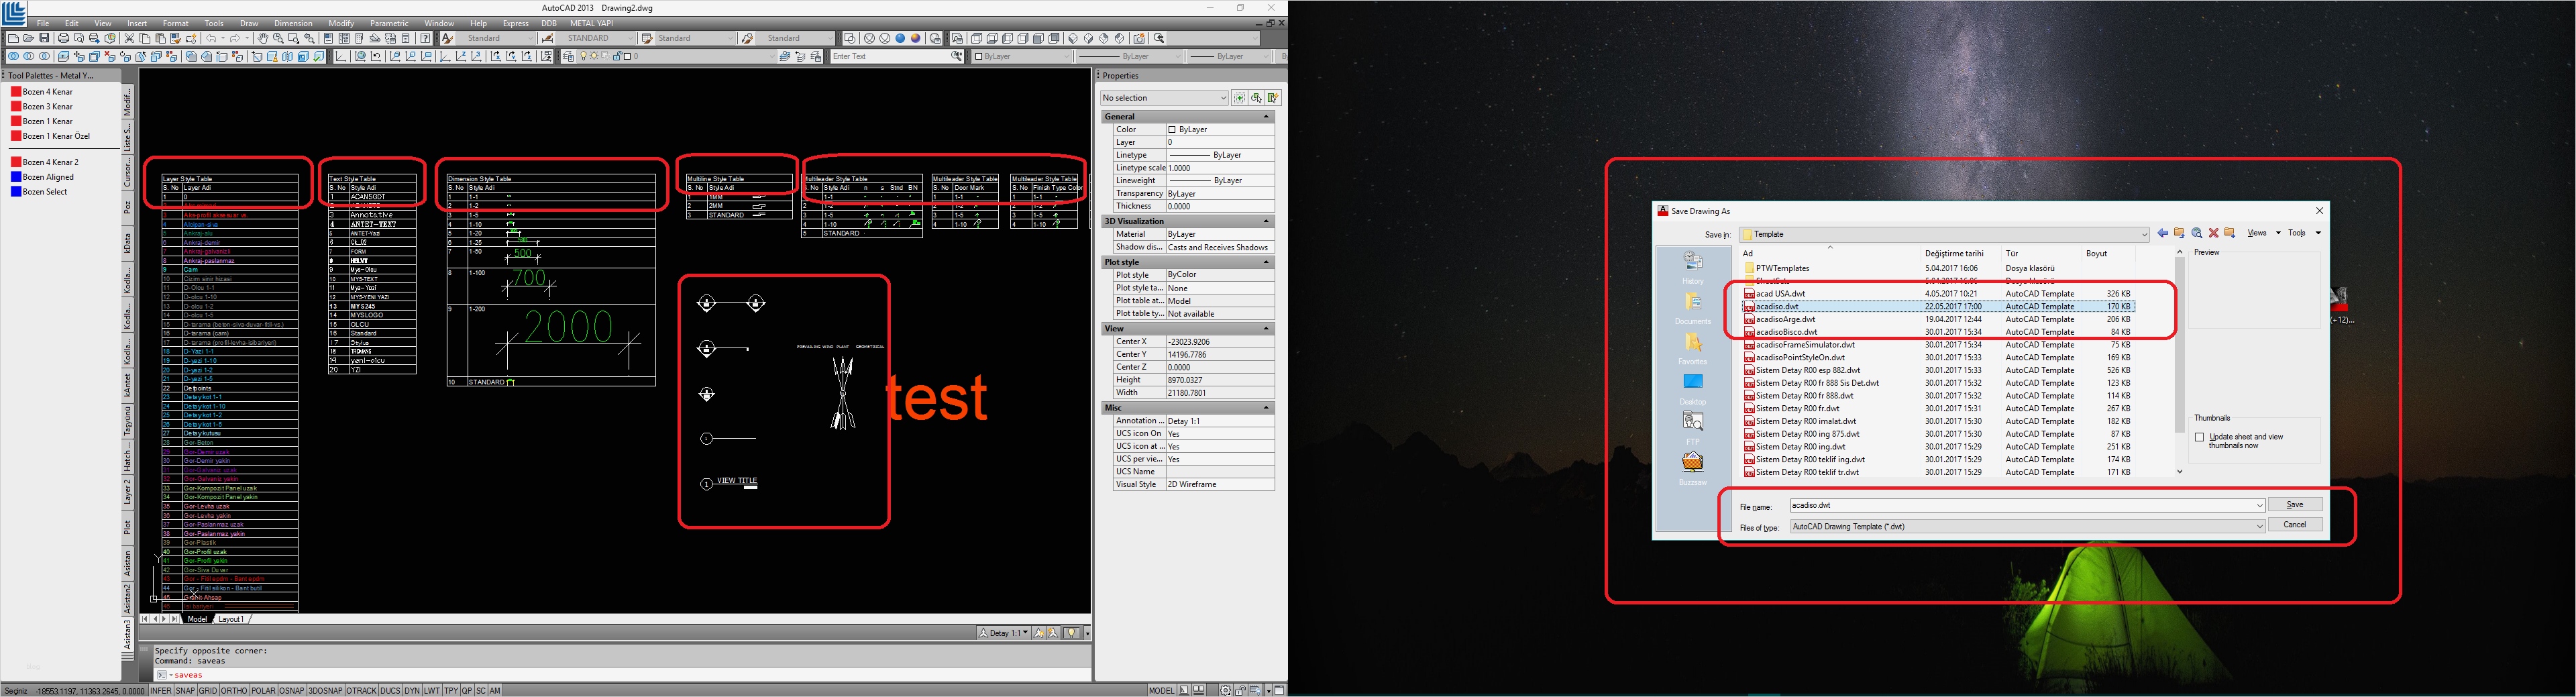Activate the Zoom Window tool
This screenshot has height=697, width=2576.
point(294,40)
